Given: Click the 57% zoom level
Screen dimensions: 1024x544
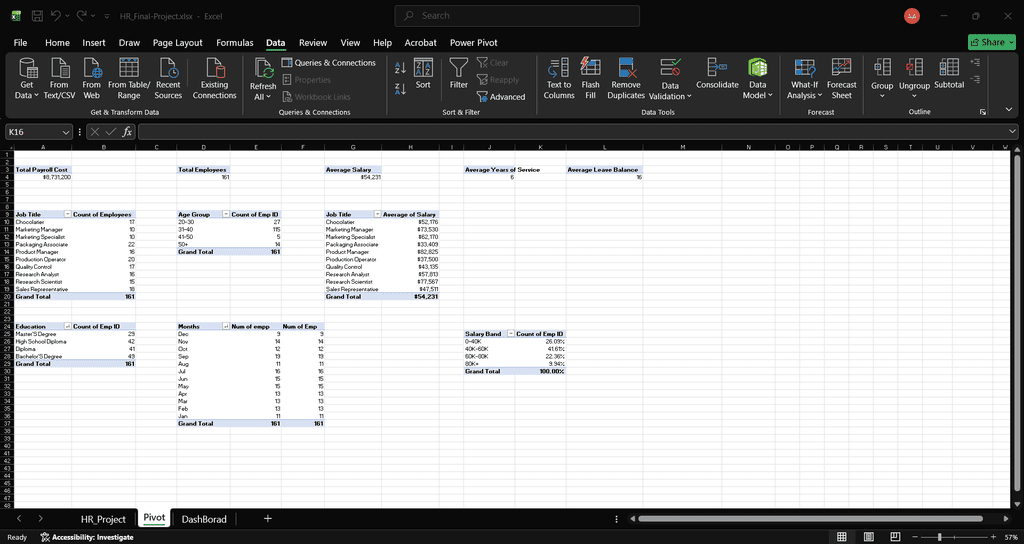Looking at the screenshot, I should coord(1010,537).
